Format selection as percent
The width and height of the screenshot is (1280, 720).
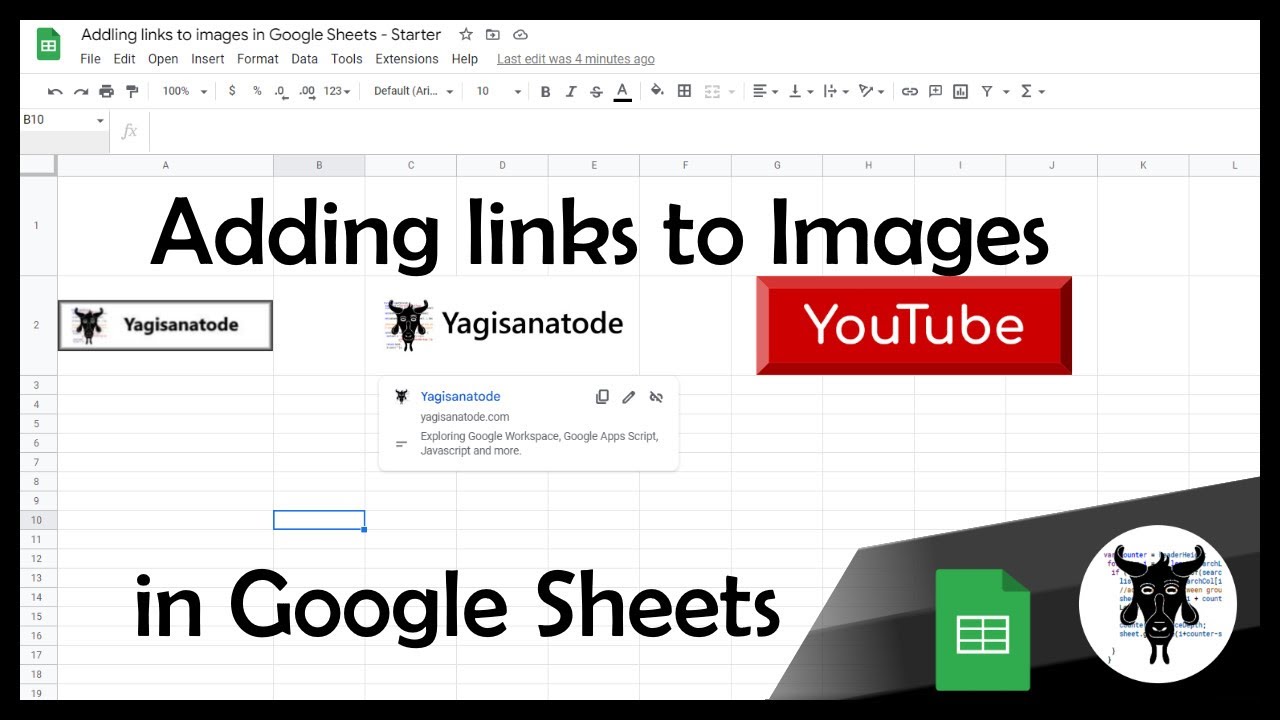(257, 91)
